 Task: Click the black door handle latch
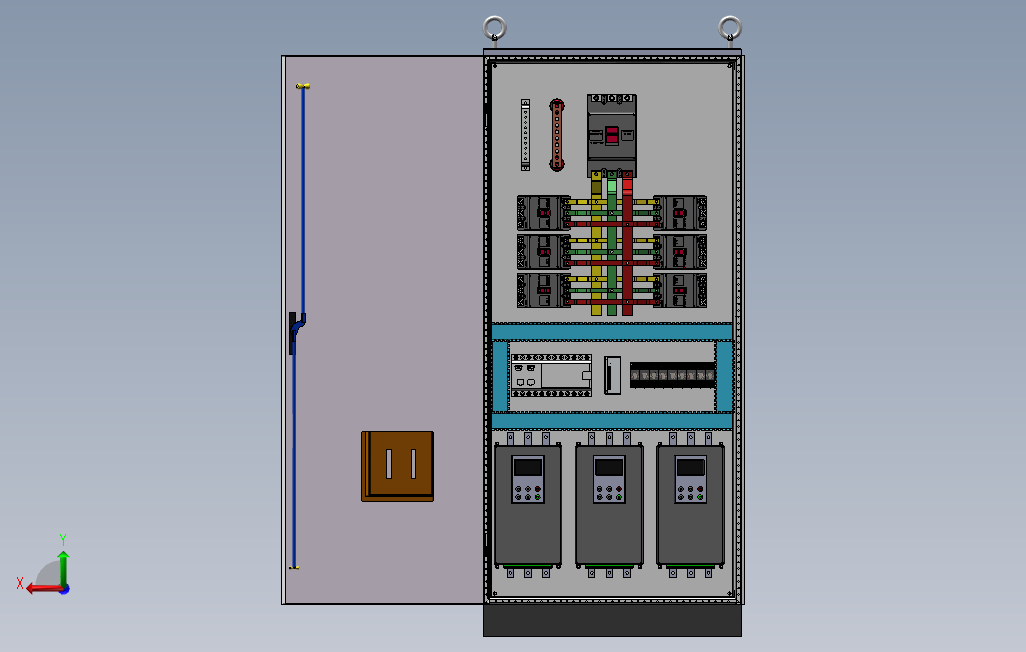(292, 333)
